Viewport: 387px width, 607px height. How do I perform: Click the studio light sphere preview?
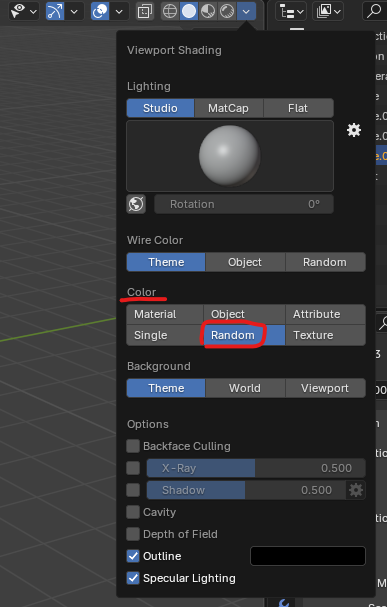(x=230, y=156)
